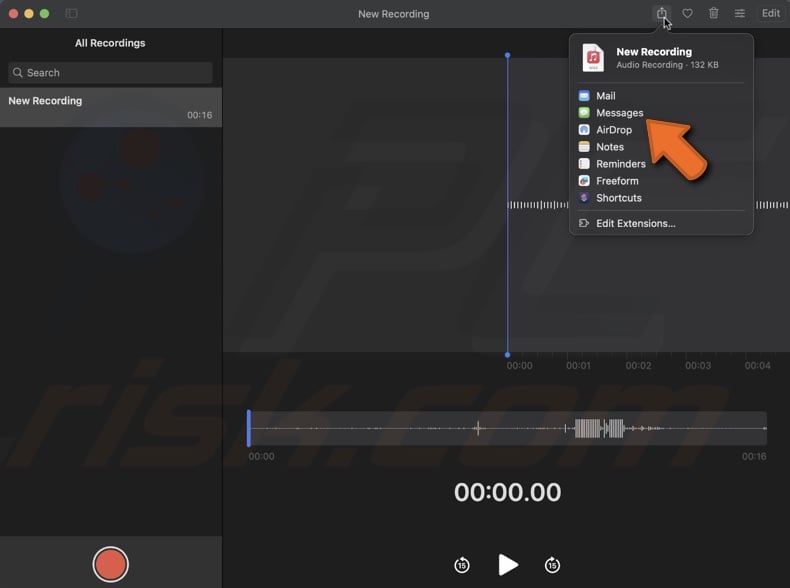Delete the recording with the trash icon
The image size is (790, 588).
point(713,13)
